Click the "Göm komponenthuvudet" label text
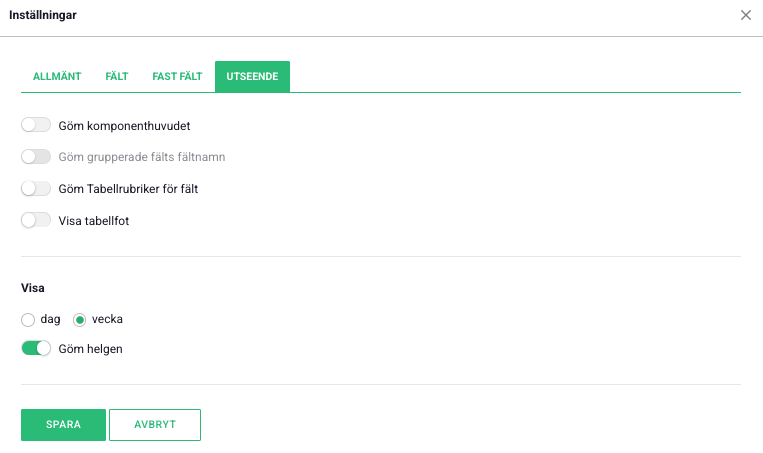 coord(125,126)
